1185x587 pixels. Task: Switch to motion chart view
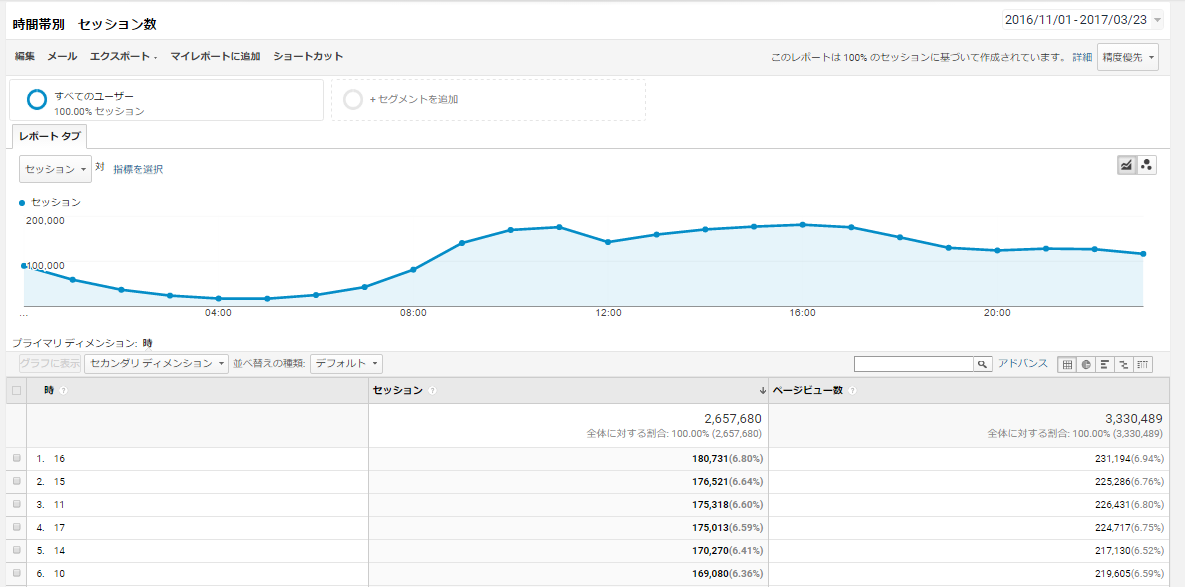[1147, 165]
